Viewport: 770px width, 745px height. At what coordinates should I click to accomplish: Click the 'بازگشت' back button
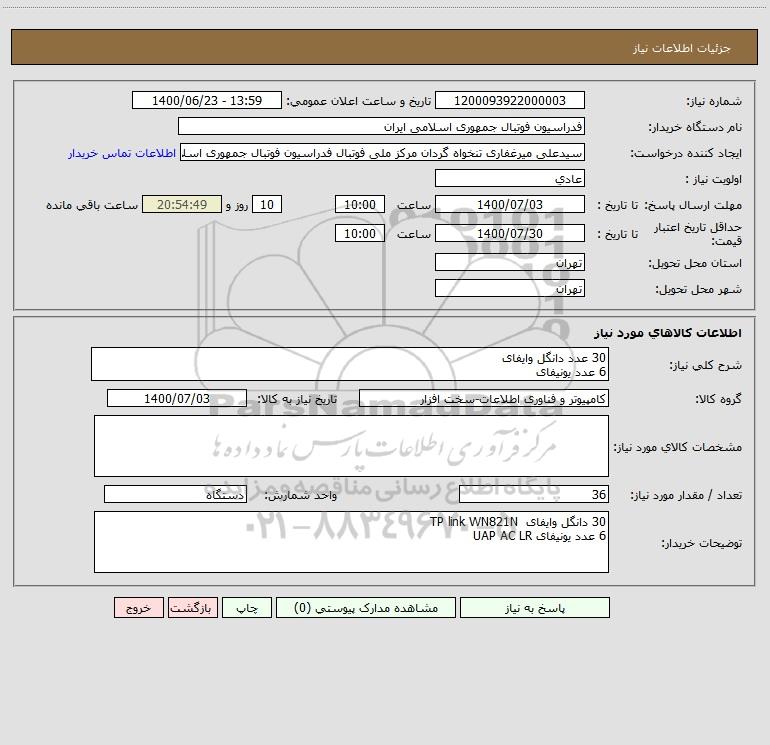point(192,608)
